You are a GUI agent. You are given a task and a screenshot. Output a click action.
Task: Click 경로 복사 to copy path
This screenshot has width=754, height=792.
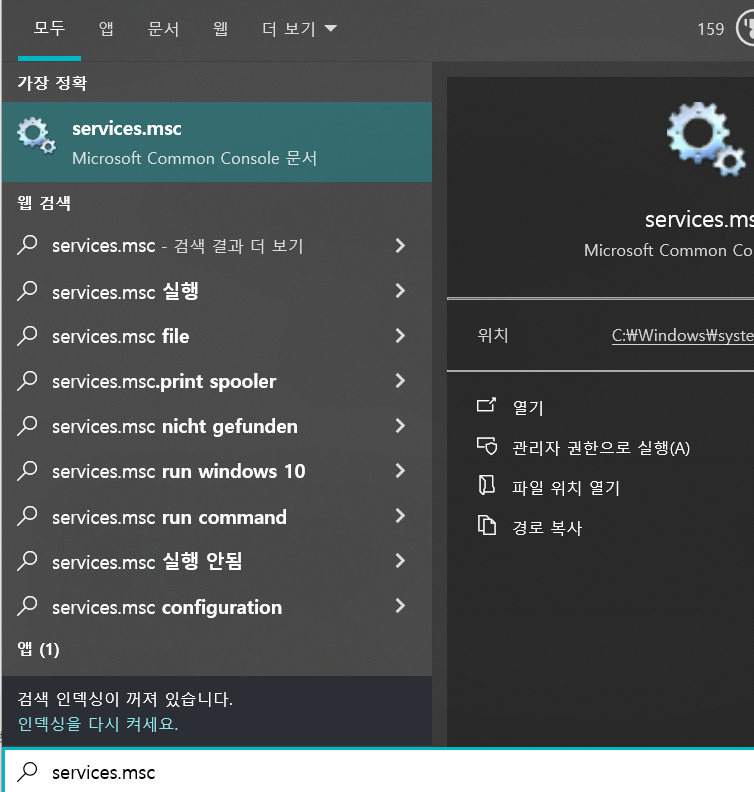point(547,527)
